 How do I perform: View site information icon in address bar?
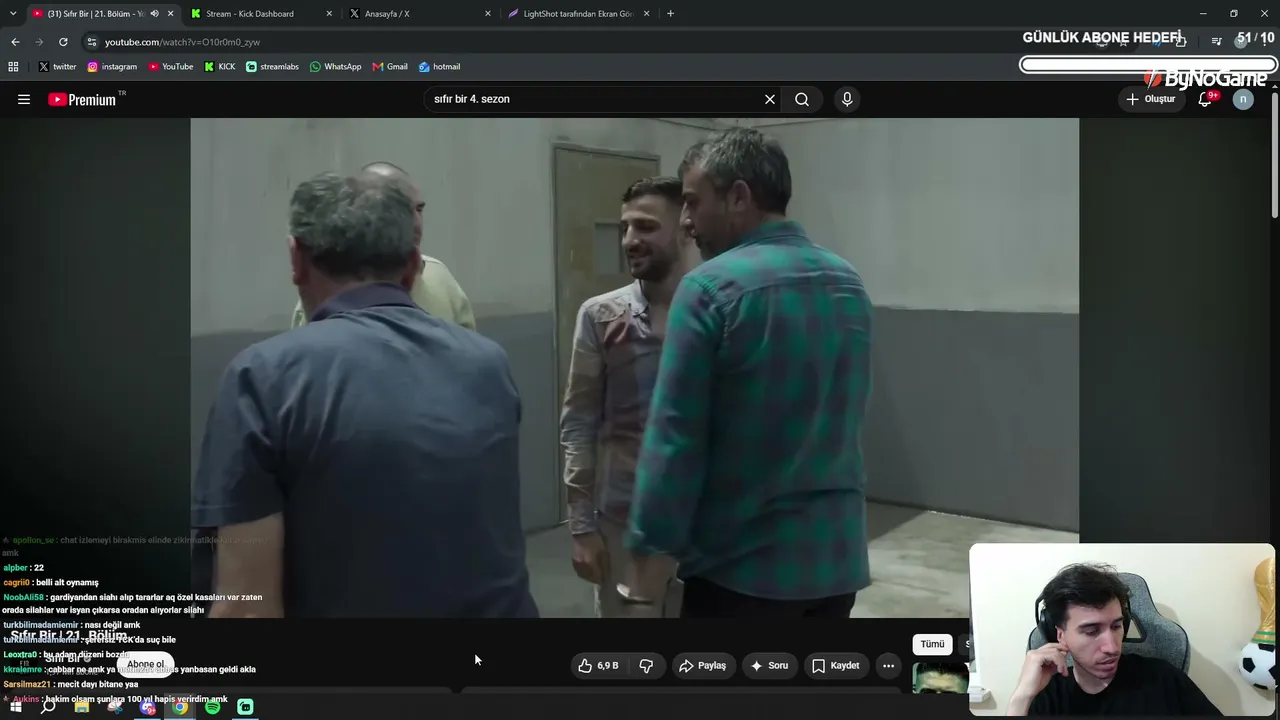click(x=91, y=42)
